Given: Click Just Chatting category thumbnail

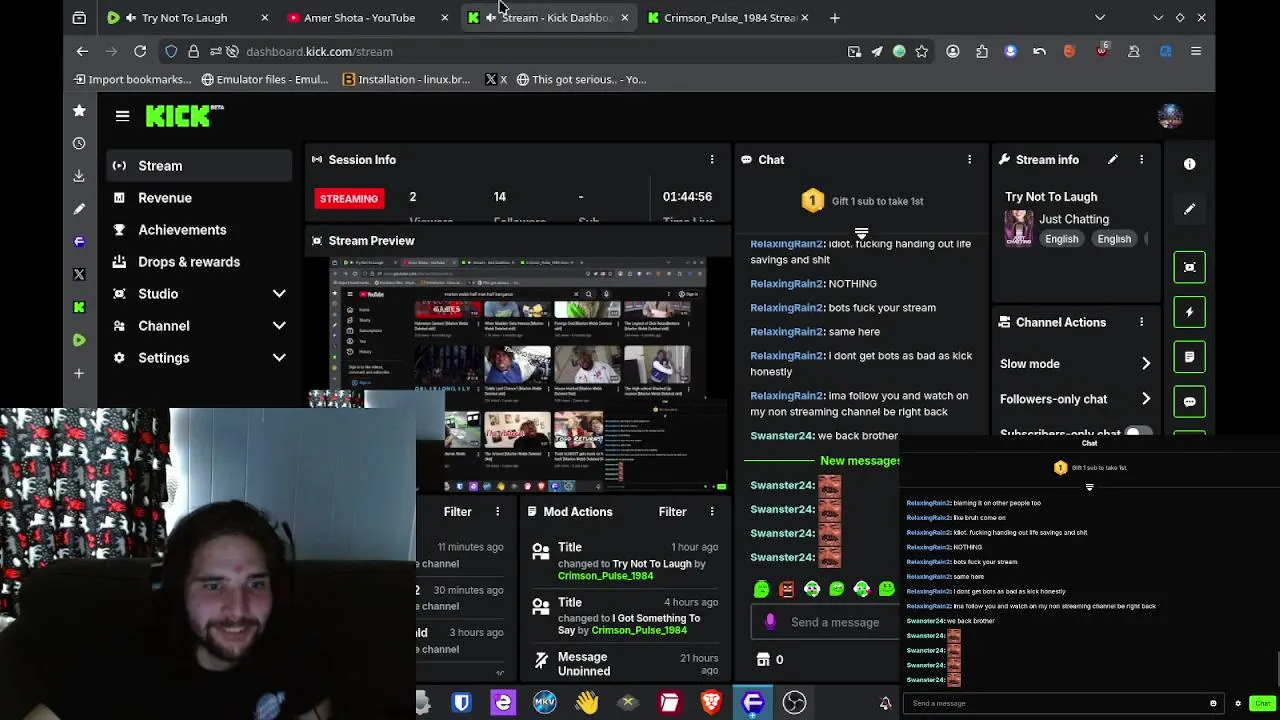Looking at the screenshot, I should point(1019,229).
